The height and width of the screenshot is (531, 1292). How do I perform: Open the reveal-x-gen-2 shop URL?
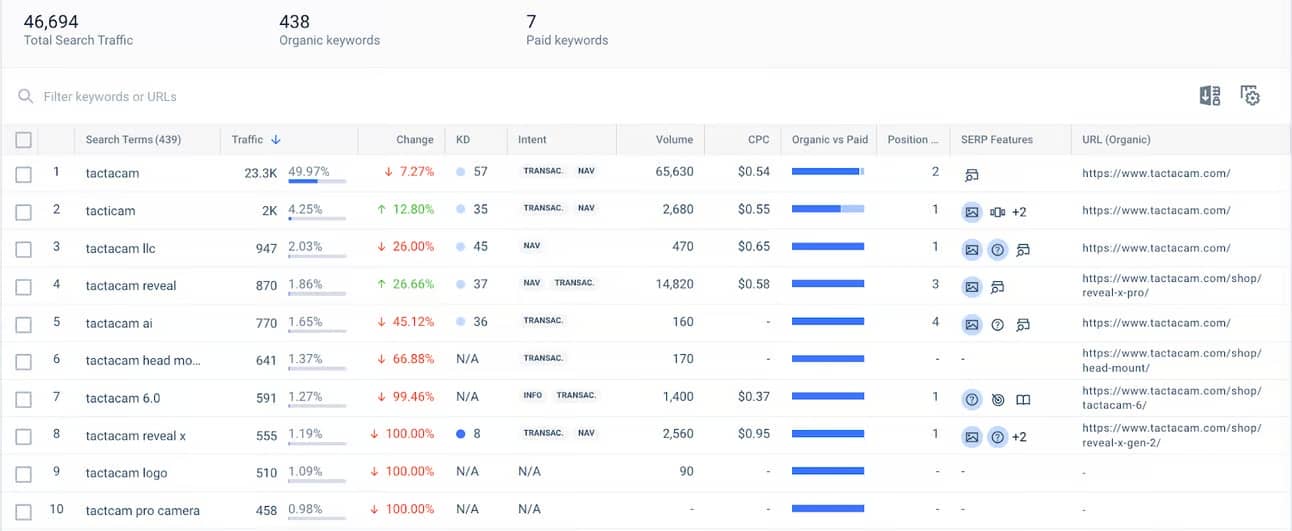1172,436
